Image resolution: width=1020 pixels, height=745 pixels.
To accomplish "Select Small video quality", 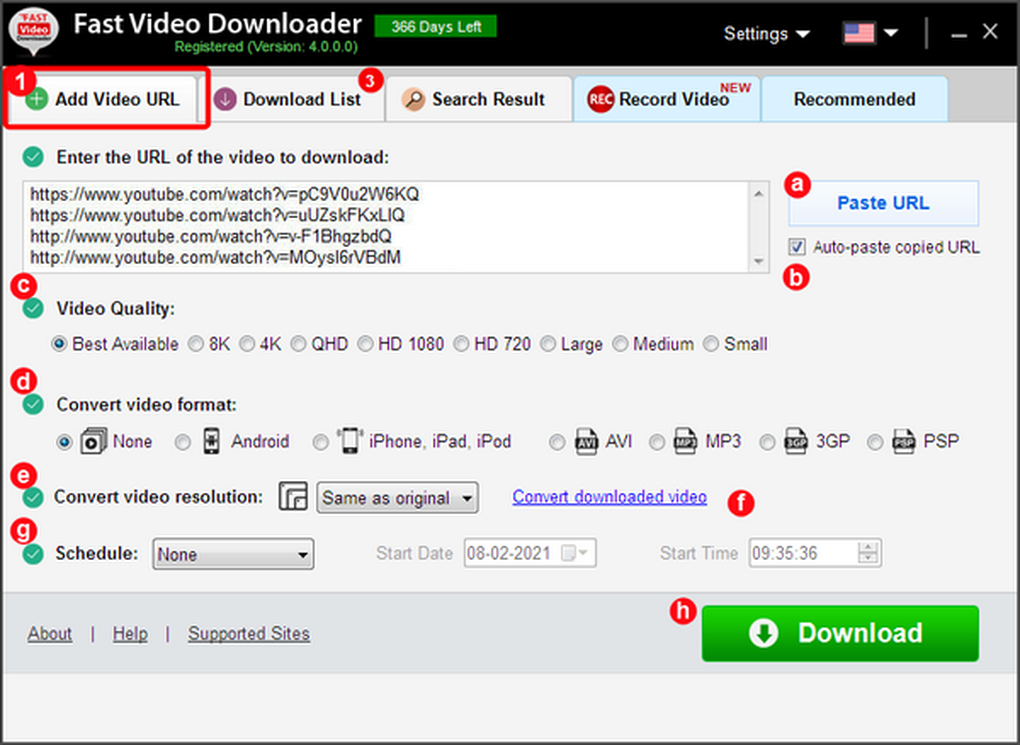I will [x=710, y=344].
